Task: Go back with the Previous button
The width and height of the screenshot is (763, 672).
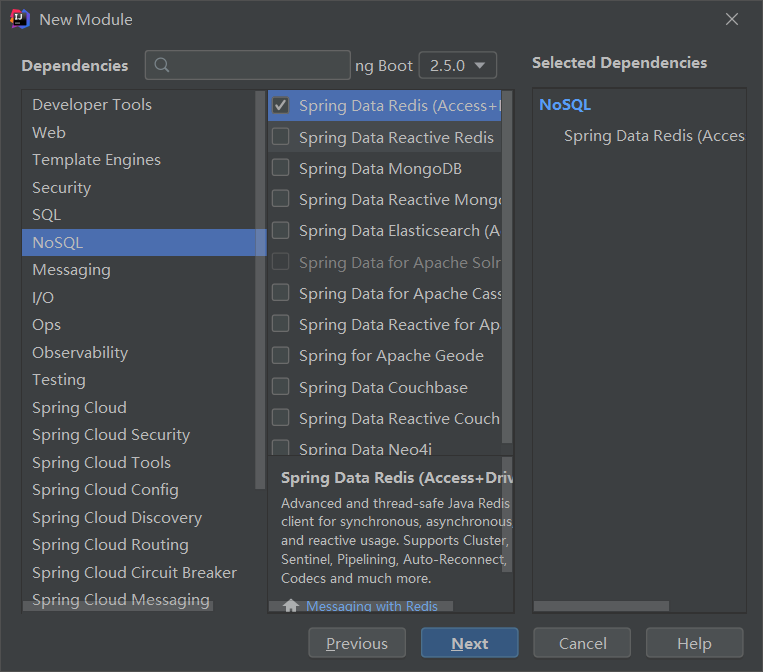Action: pyautogui.click(x=356, y=643)
